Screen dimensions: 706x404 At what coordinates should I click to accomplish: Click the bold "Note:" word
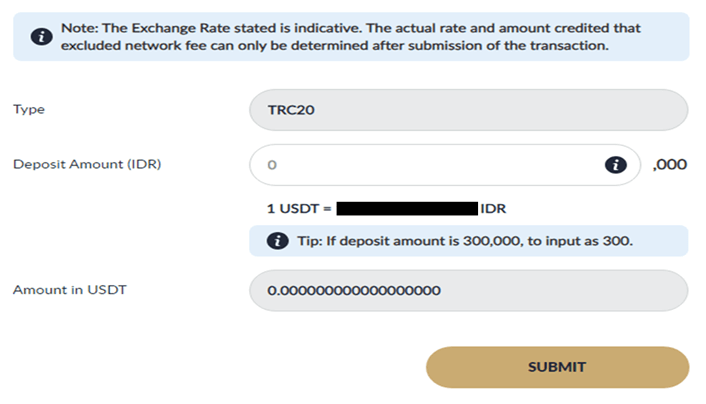pos(79,28)
